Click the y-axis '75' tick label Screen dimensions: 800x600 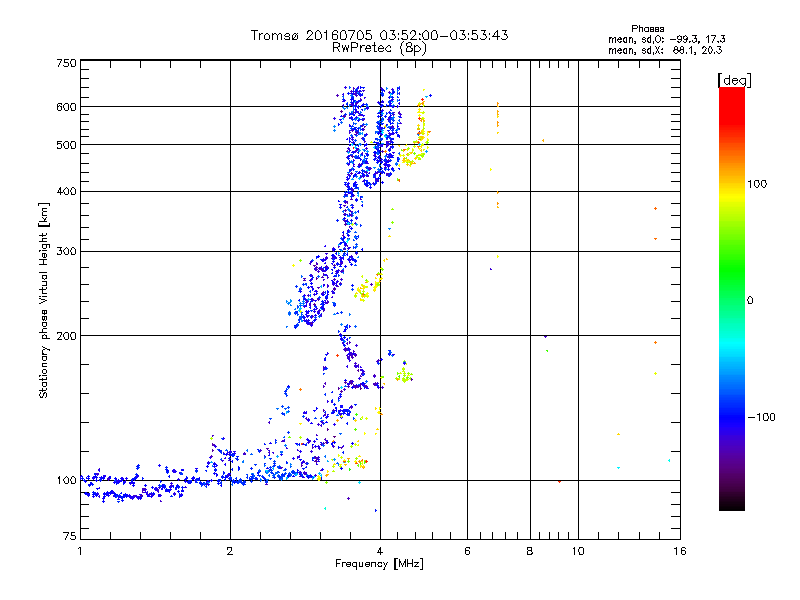70,536
